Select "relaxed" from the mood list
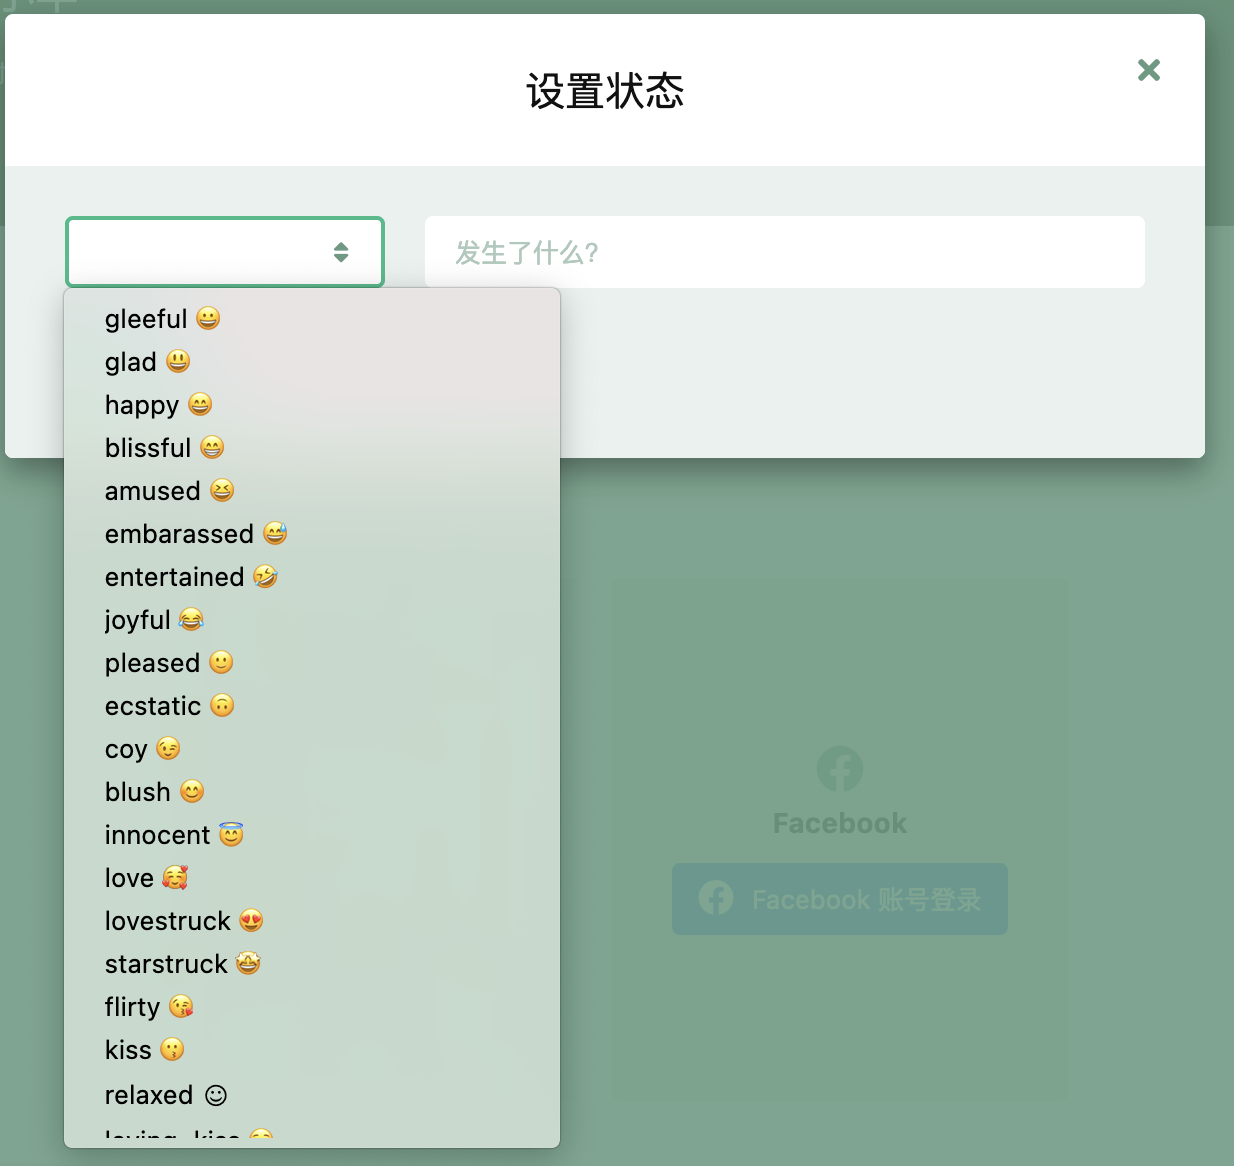This screenshot has height=1166, width=1234. 166,1094
